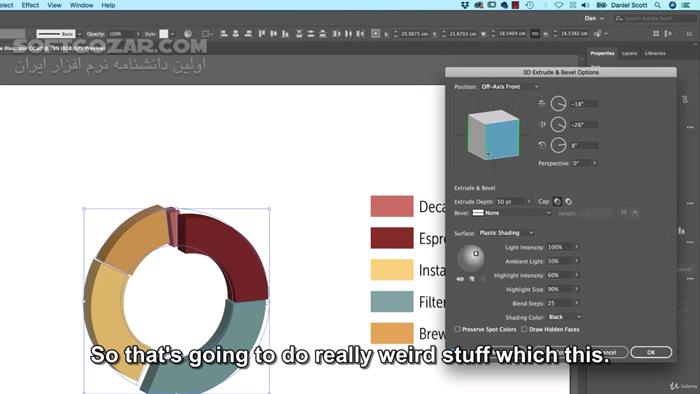This screenshot has width=700, height=394.
Task: Open Spotlight search in the menu bar
Action: click(x=658, y=5)
